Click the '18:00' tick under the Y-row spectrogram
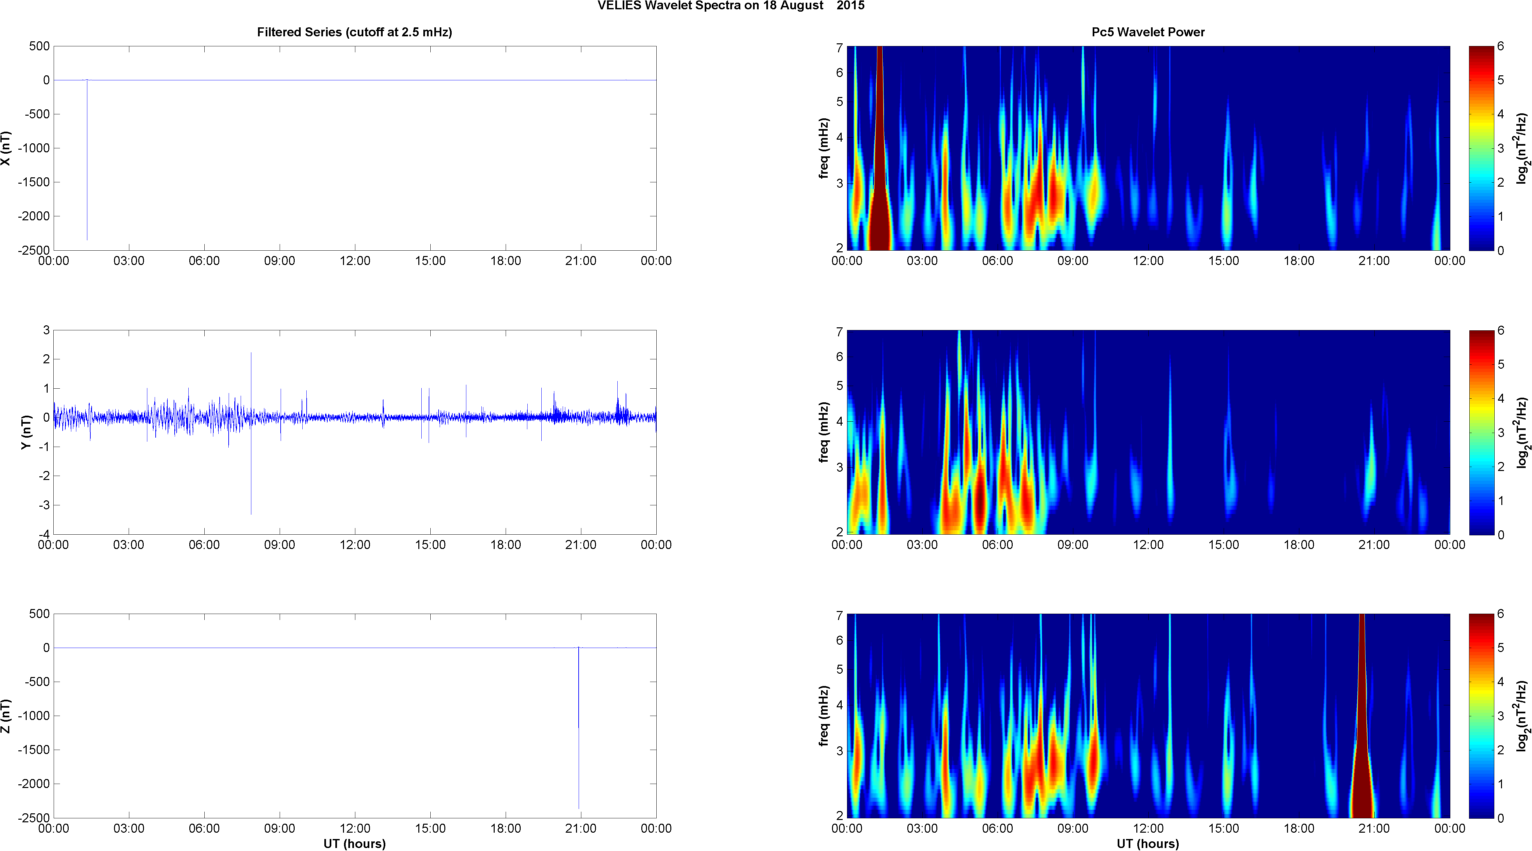The image size is (1532, 851). click(1299, 545)
